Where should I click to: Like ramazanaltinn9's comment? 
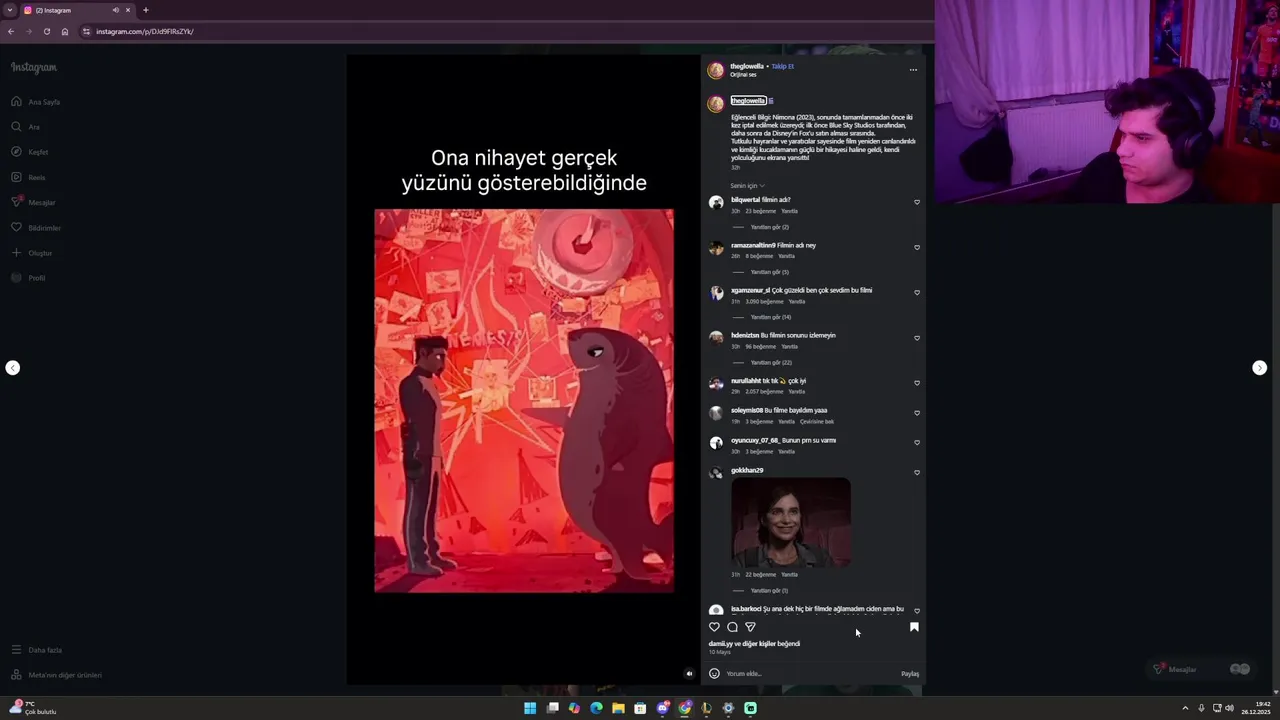[917, 247]
